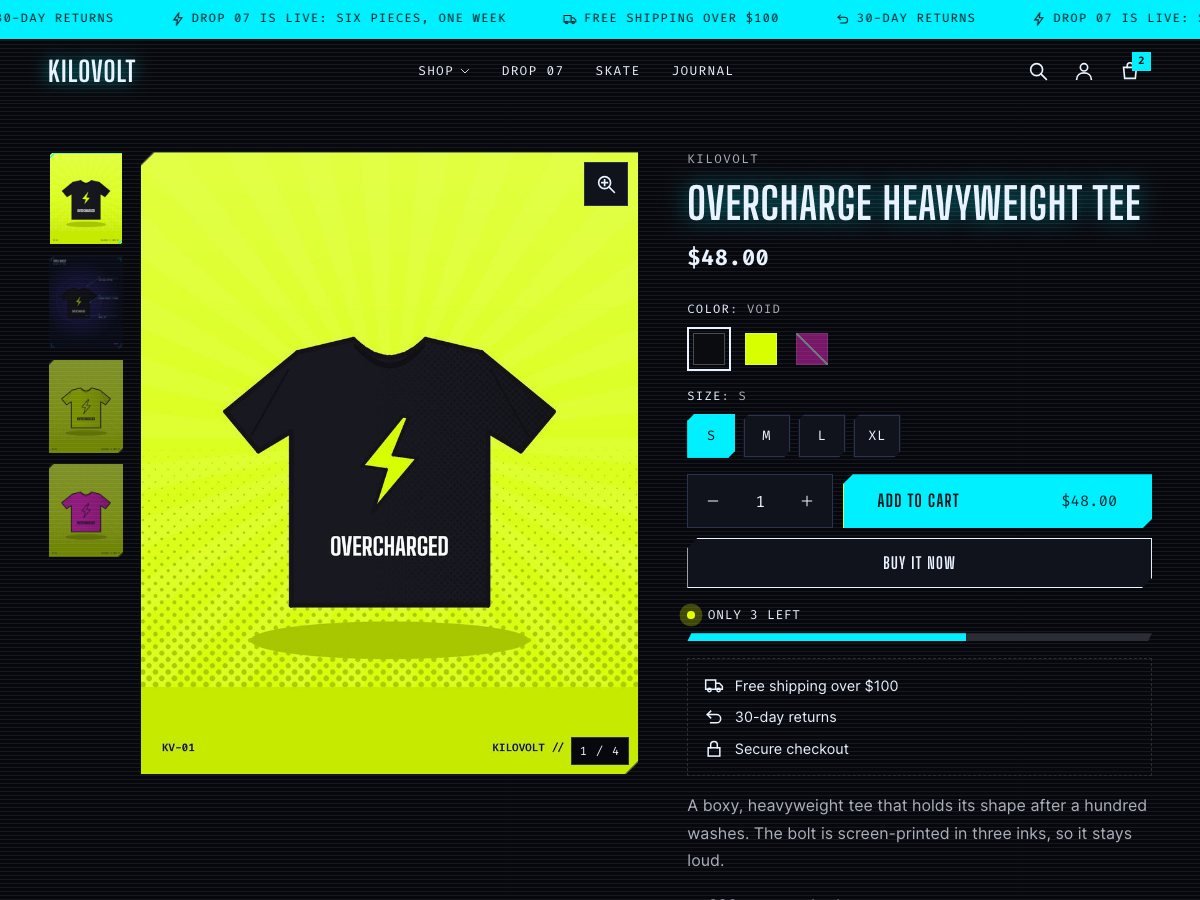
Task: Decrease quantity with the minus button
Action: 713,501
